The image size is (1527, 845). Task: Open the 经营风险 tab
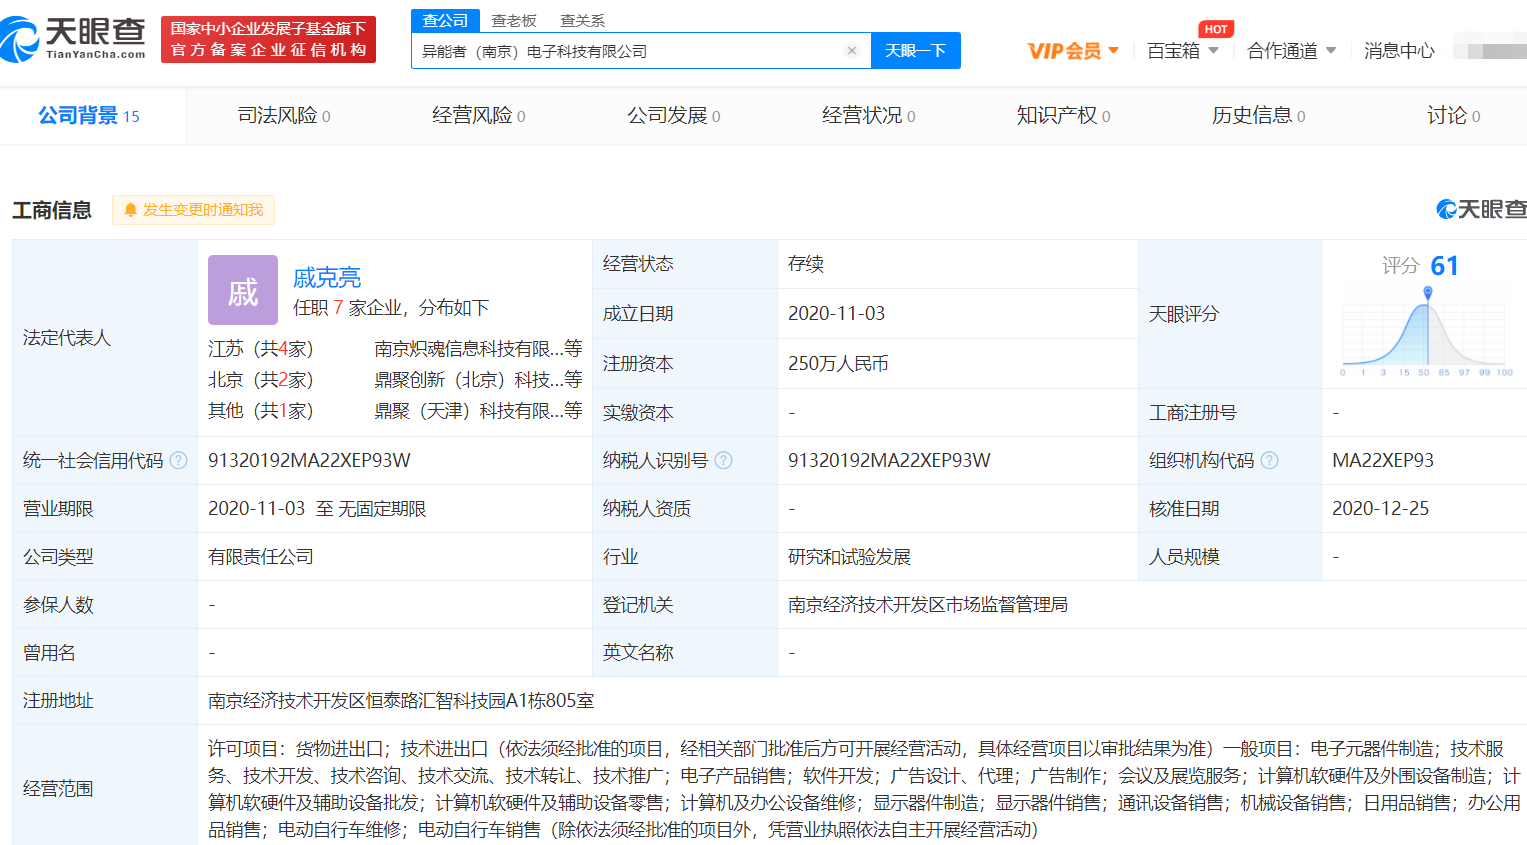479,116
